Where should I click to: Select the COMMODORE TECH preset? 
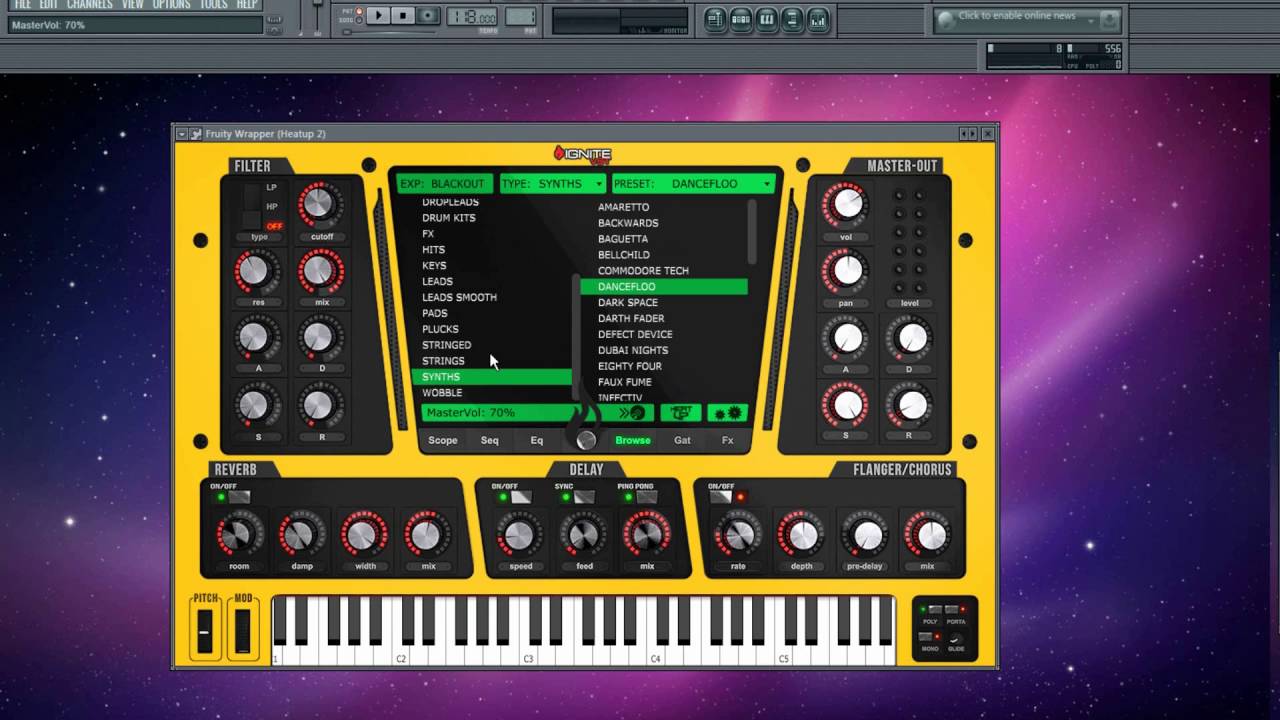point(643,271)
